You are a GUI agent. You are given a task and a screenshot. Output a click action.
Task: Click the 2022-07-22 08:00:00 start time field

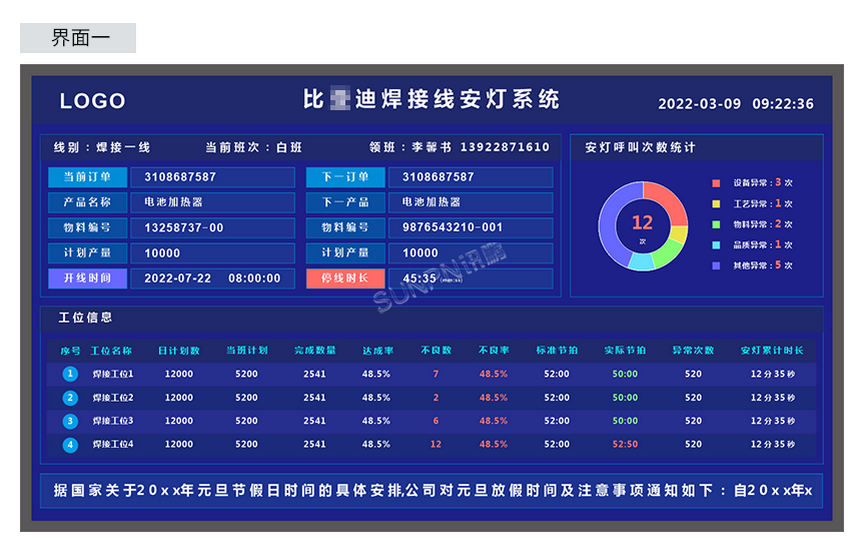tap(213, 278)
